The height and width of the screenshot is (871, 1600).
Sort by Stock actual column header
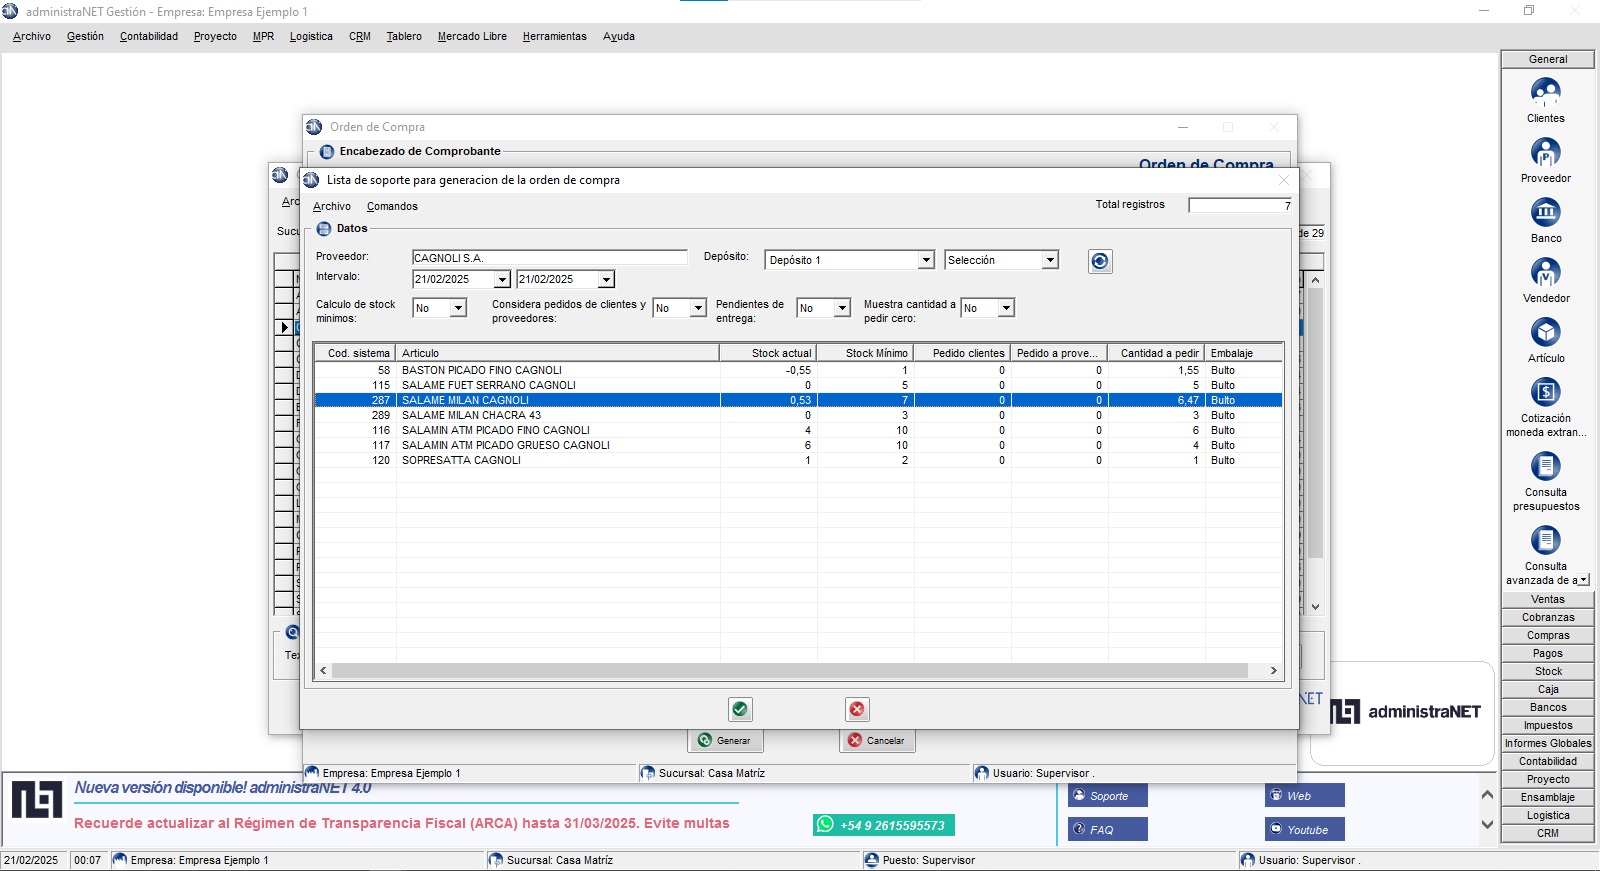(768, 353)
